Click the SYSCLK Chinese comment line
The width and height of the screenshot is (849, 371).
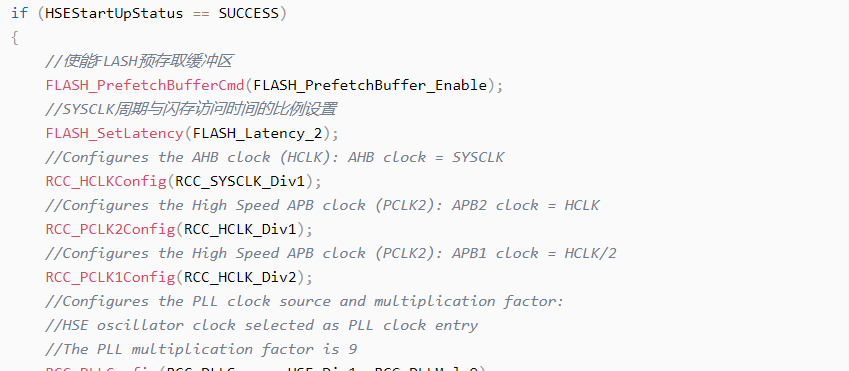[x=191, y=109]
